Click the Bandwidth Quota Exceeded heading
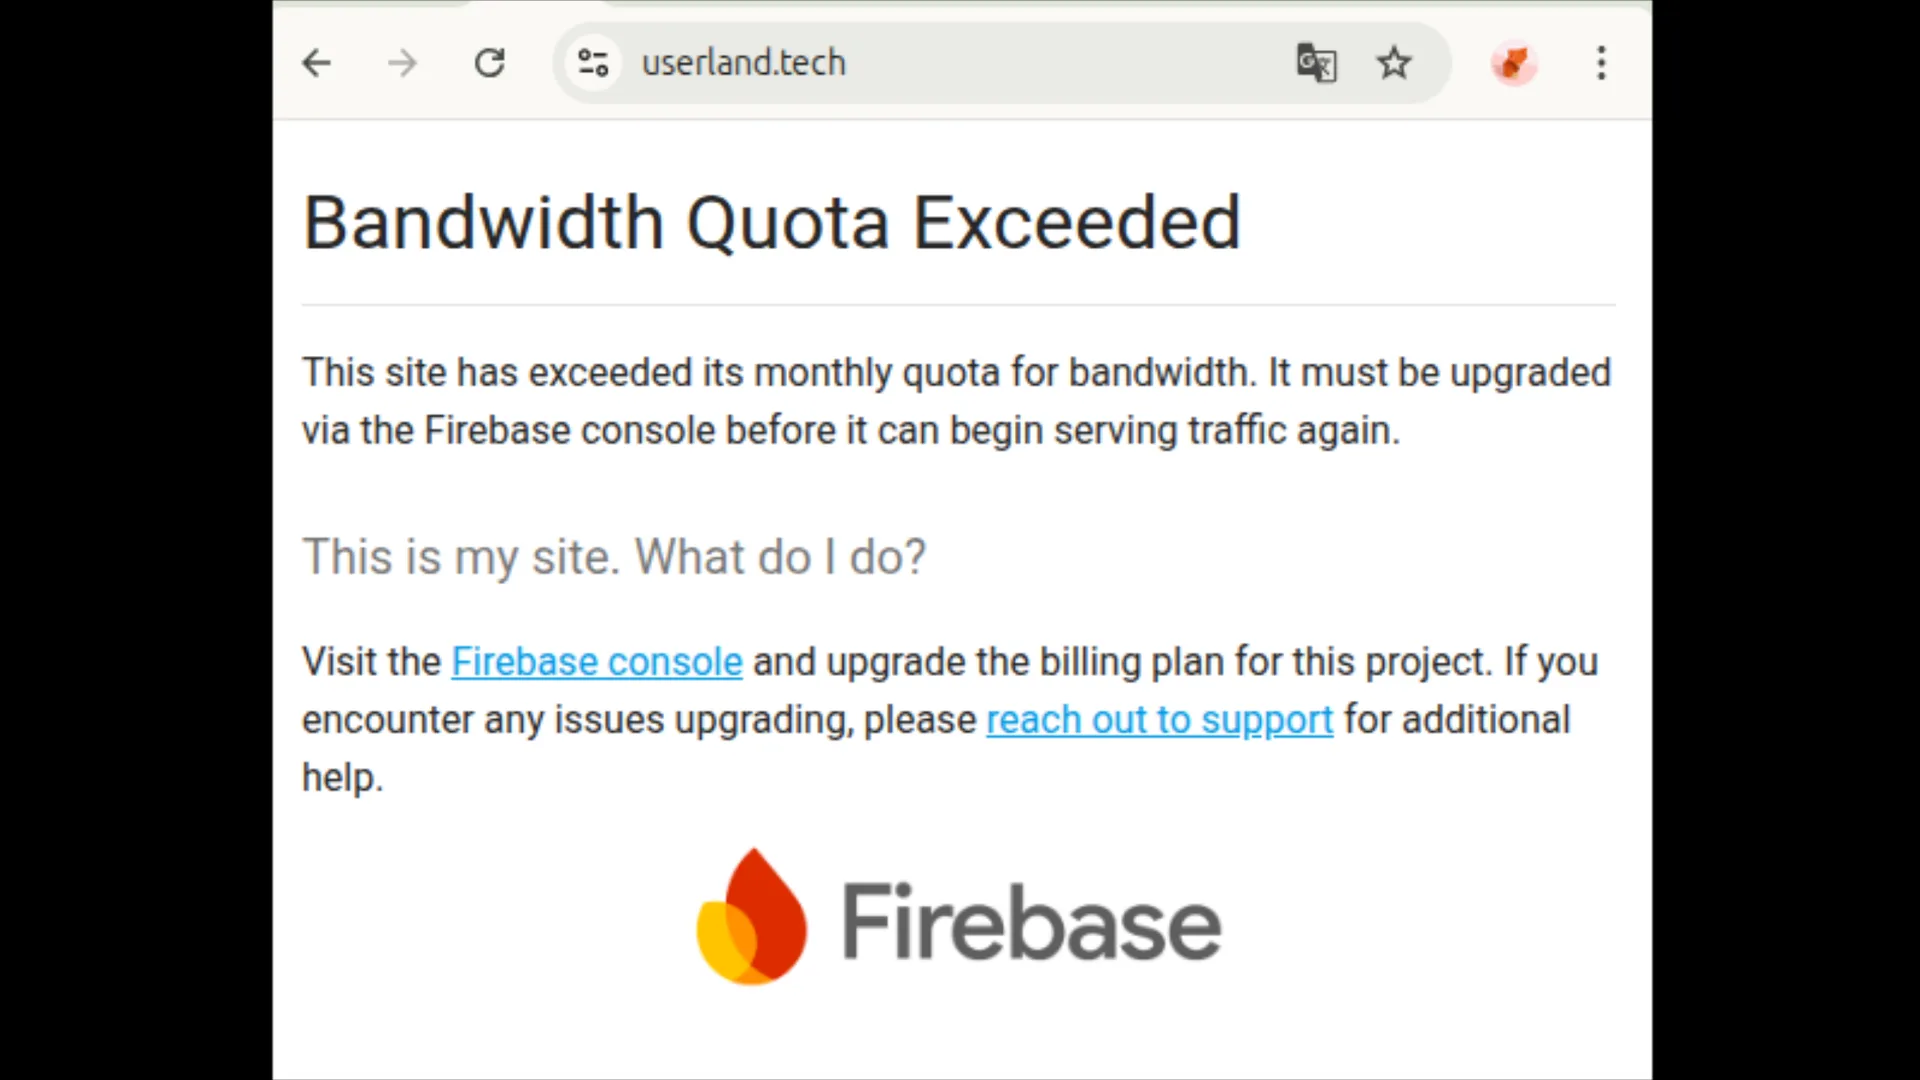This screenshot has width=1920, height=1080. pos(772,222)
